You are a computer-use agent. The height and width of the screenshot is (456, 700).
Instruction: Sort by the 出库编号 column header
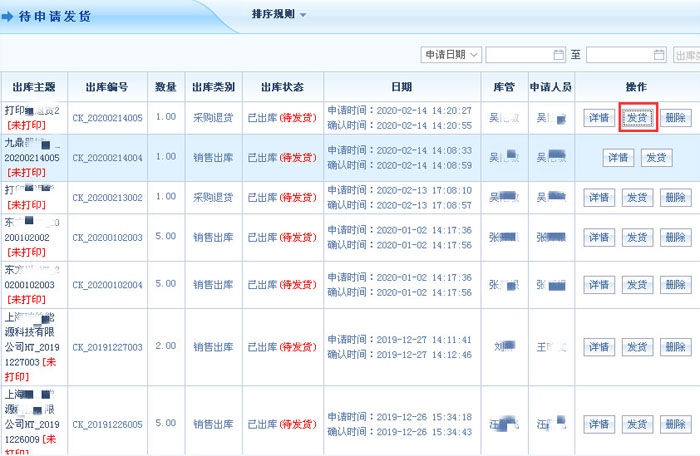coord(107,87)
